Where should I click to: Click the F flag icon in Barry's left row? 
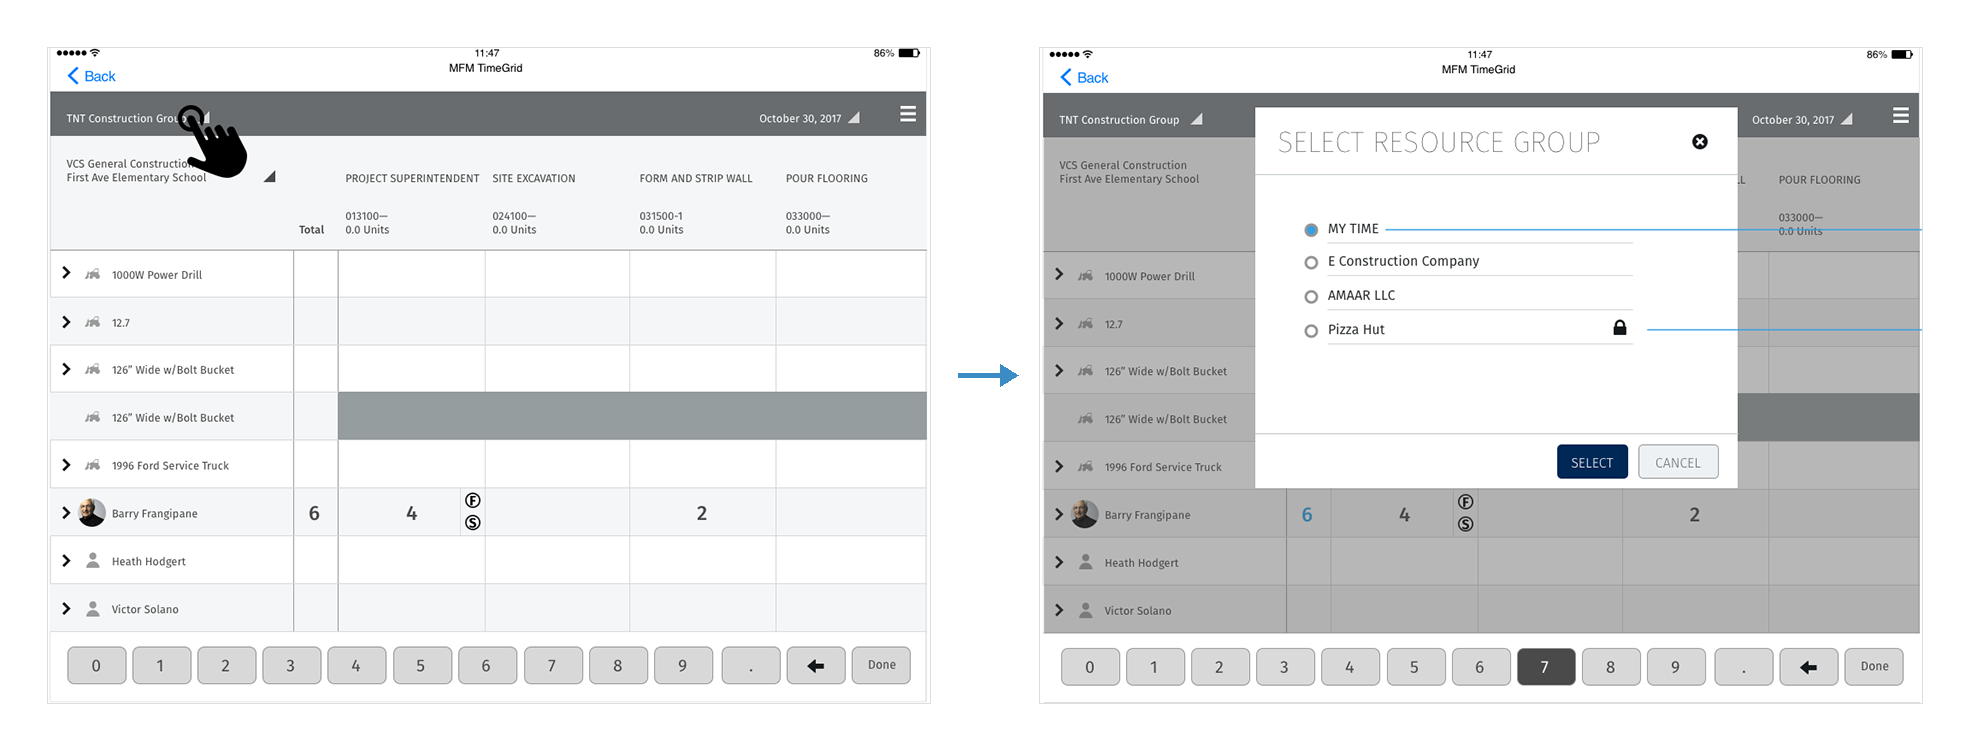[x=473, y=500]
